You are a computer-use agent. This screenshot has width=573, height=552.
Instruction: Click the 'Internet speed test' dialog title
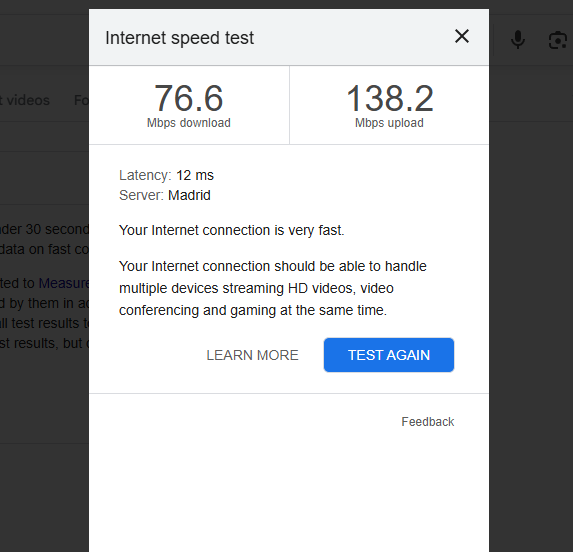[x=179, y=38]
